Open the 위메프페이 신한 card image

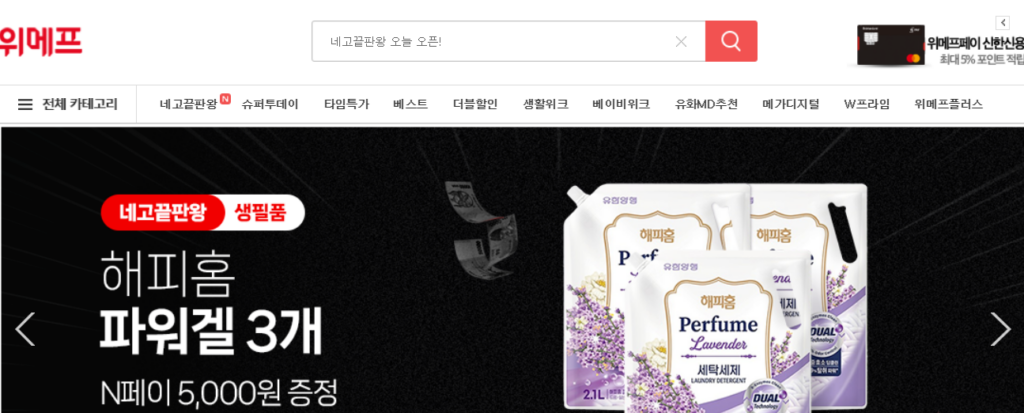tap(890, 45)
